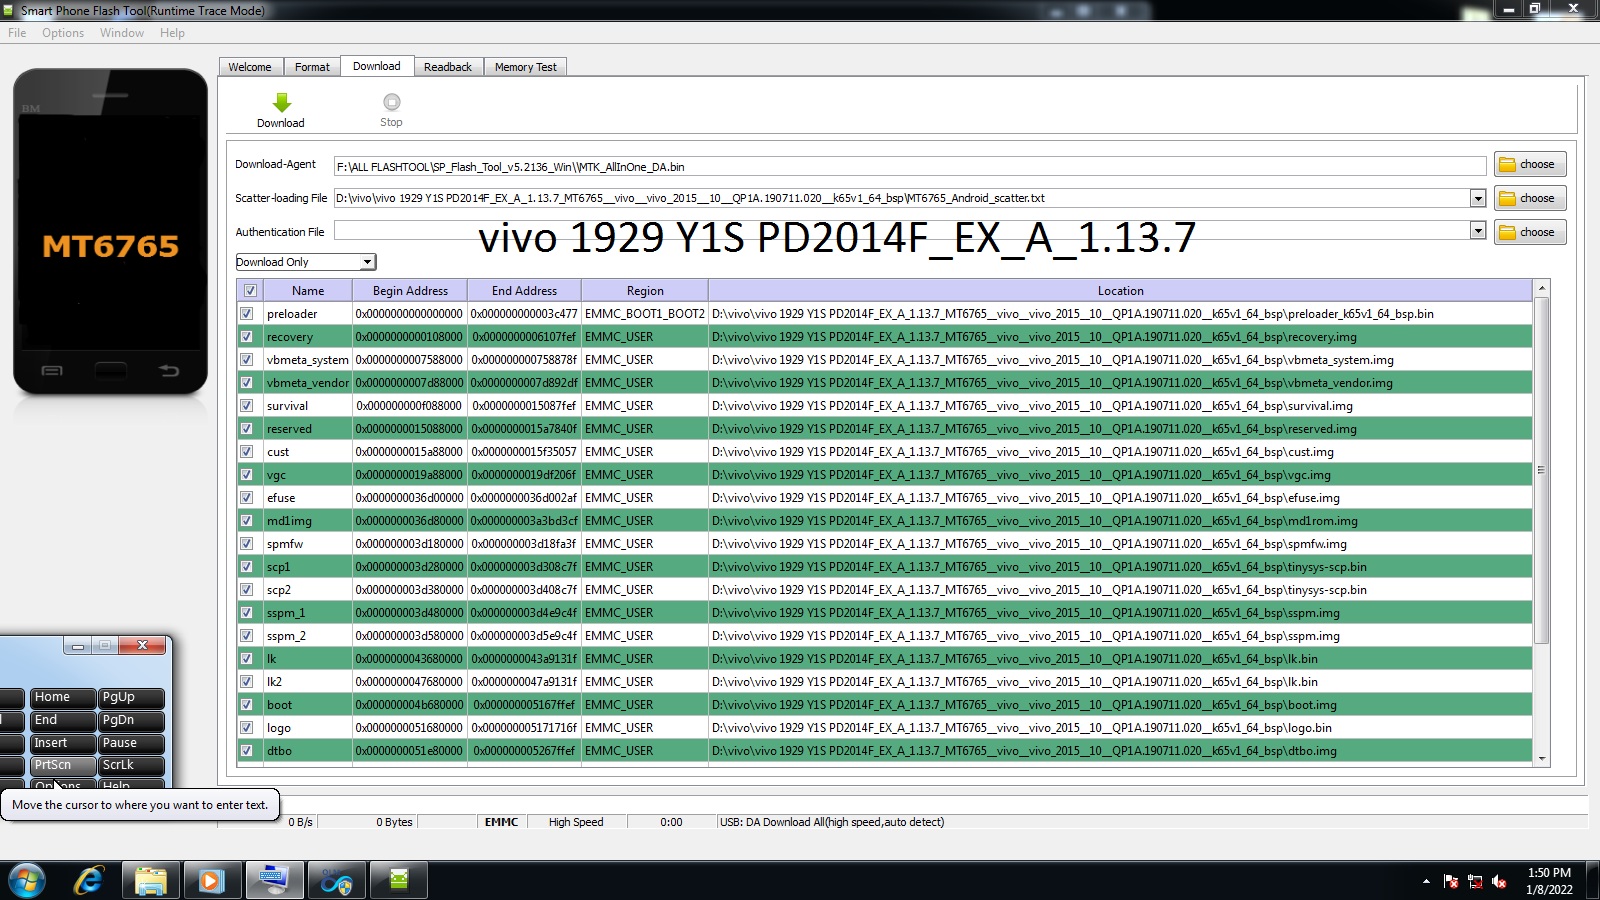Uncheck the recovery partition checkbox
This screenshot has width=1600, height=900.
247,337
